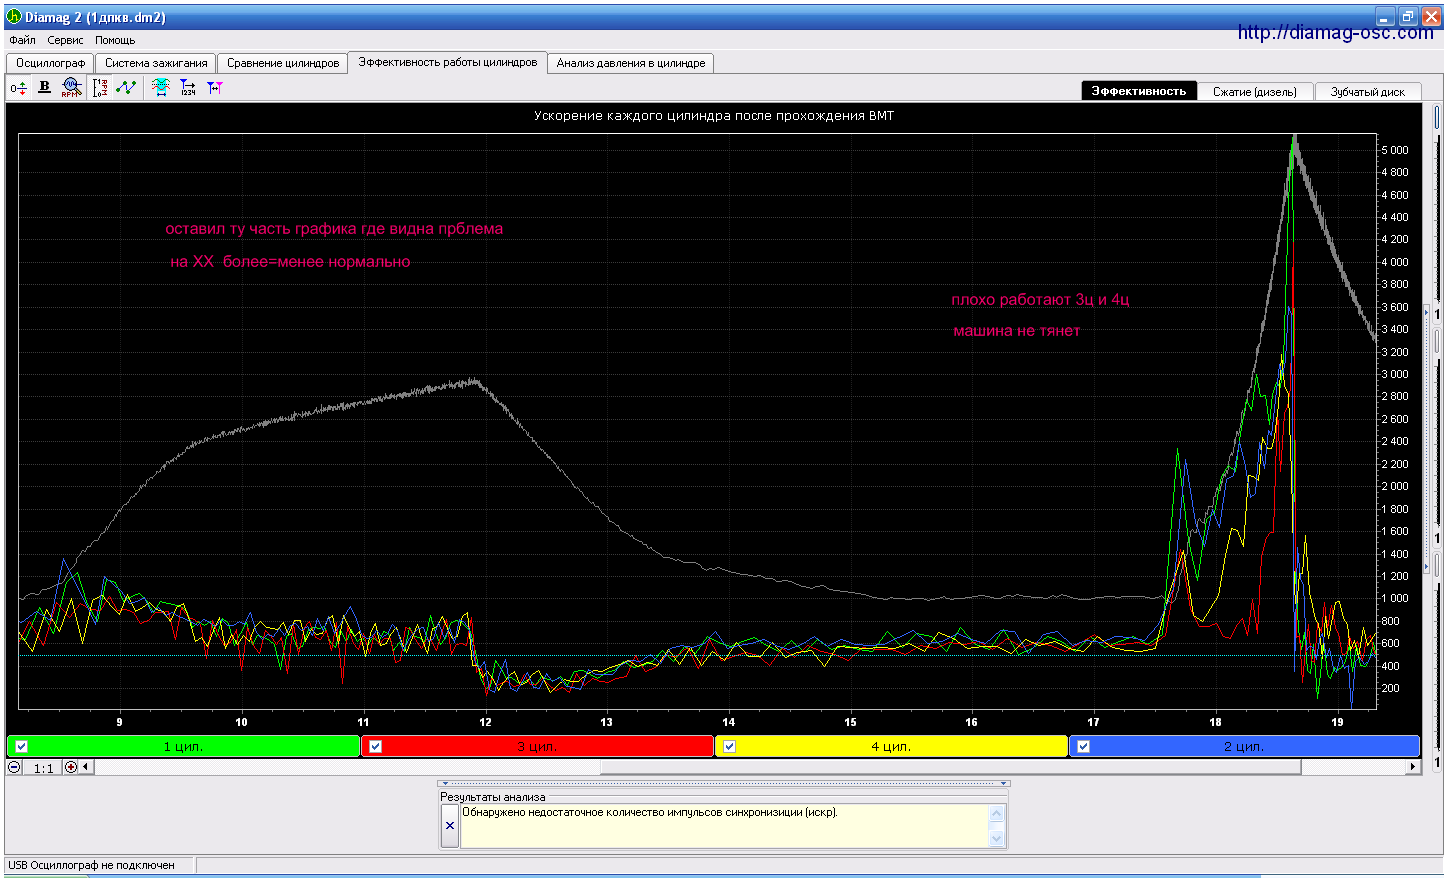This screenshot has height=878, width=1448.
Task: Click the analysis results message text field
Action: point(725,826)
